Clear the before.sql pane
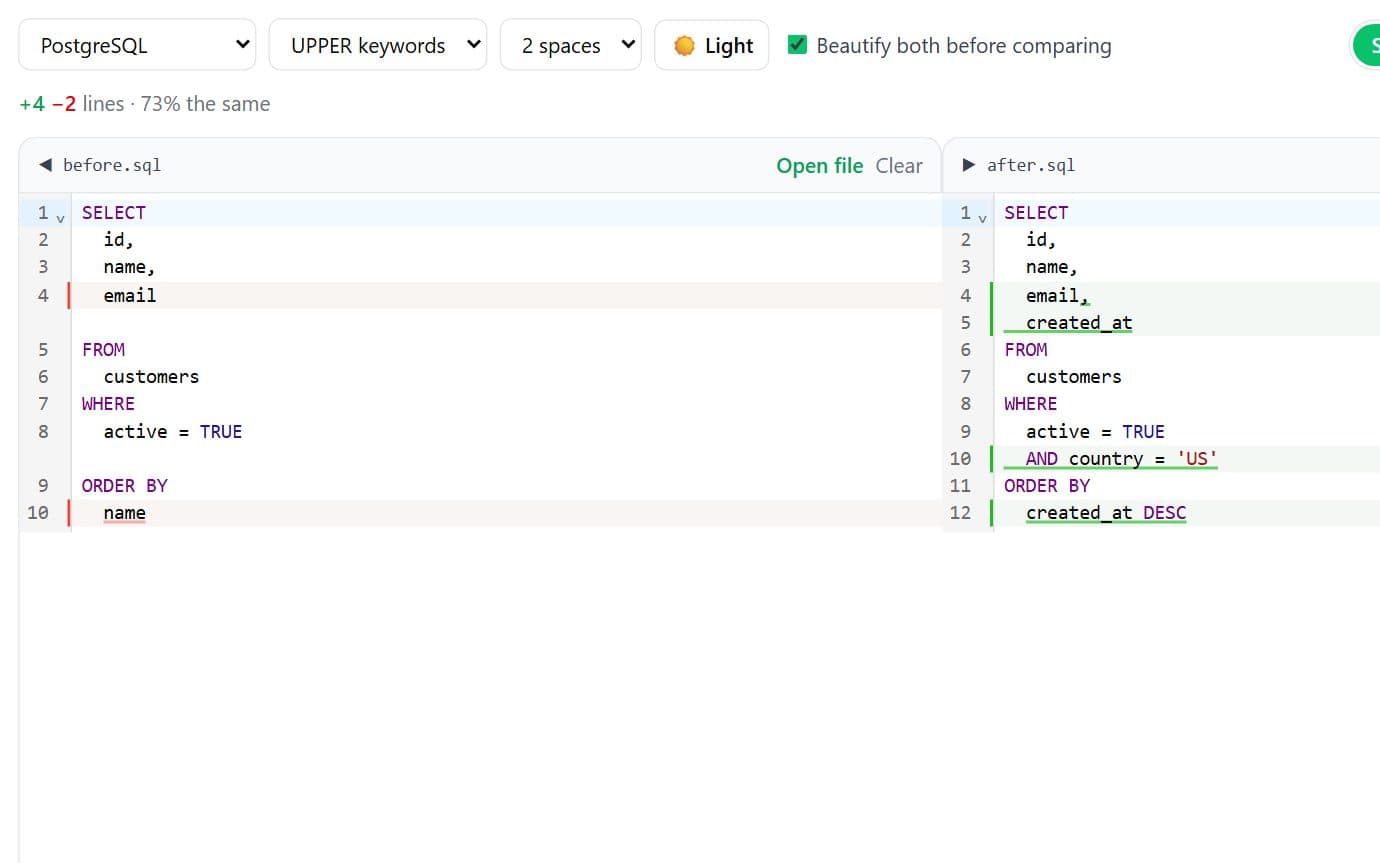This screenshot has width=1380, height=863. tap(899, 166)
